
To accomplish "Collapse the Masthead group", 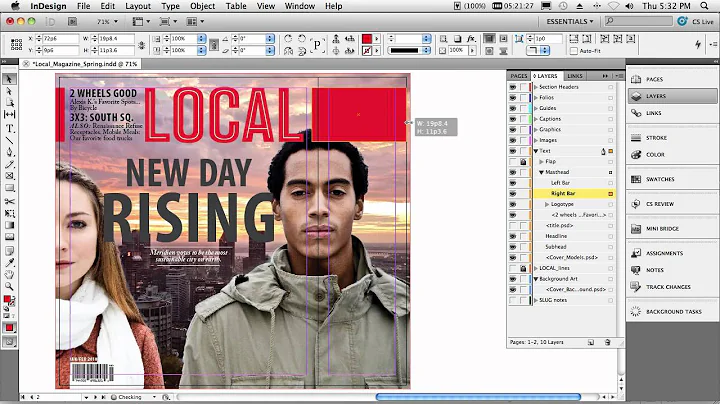I will point(541,172).
